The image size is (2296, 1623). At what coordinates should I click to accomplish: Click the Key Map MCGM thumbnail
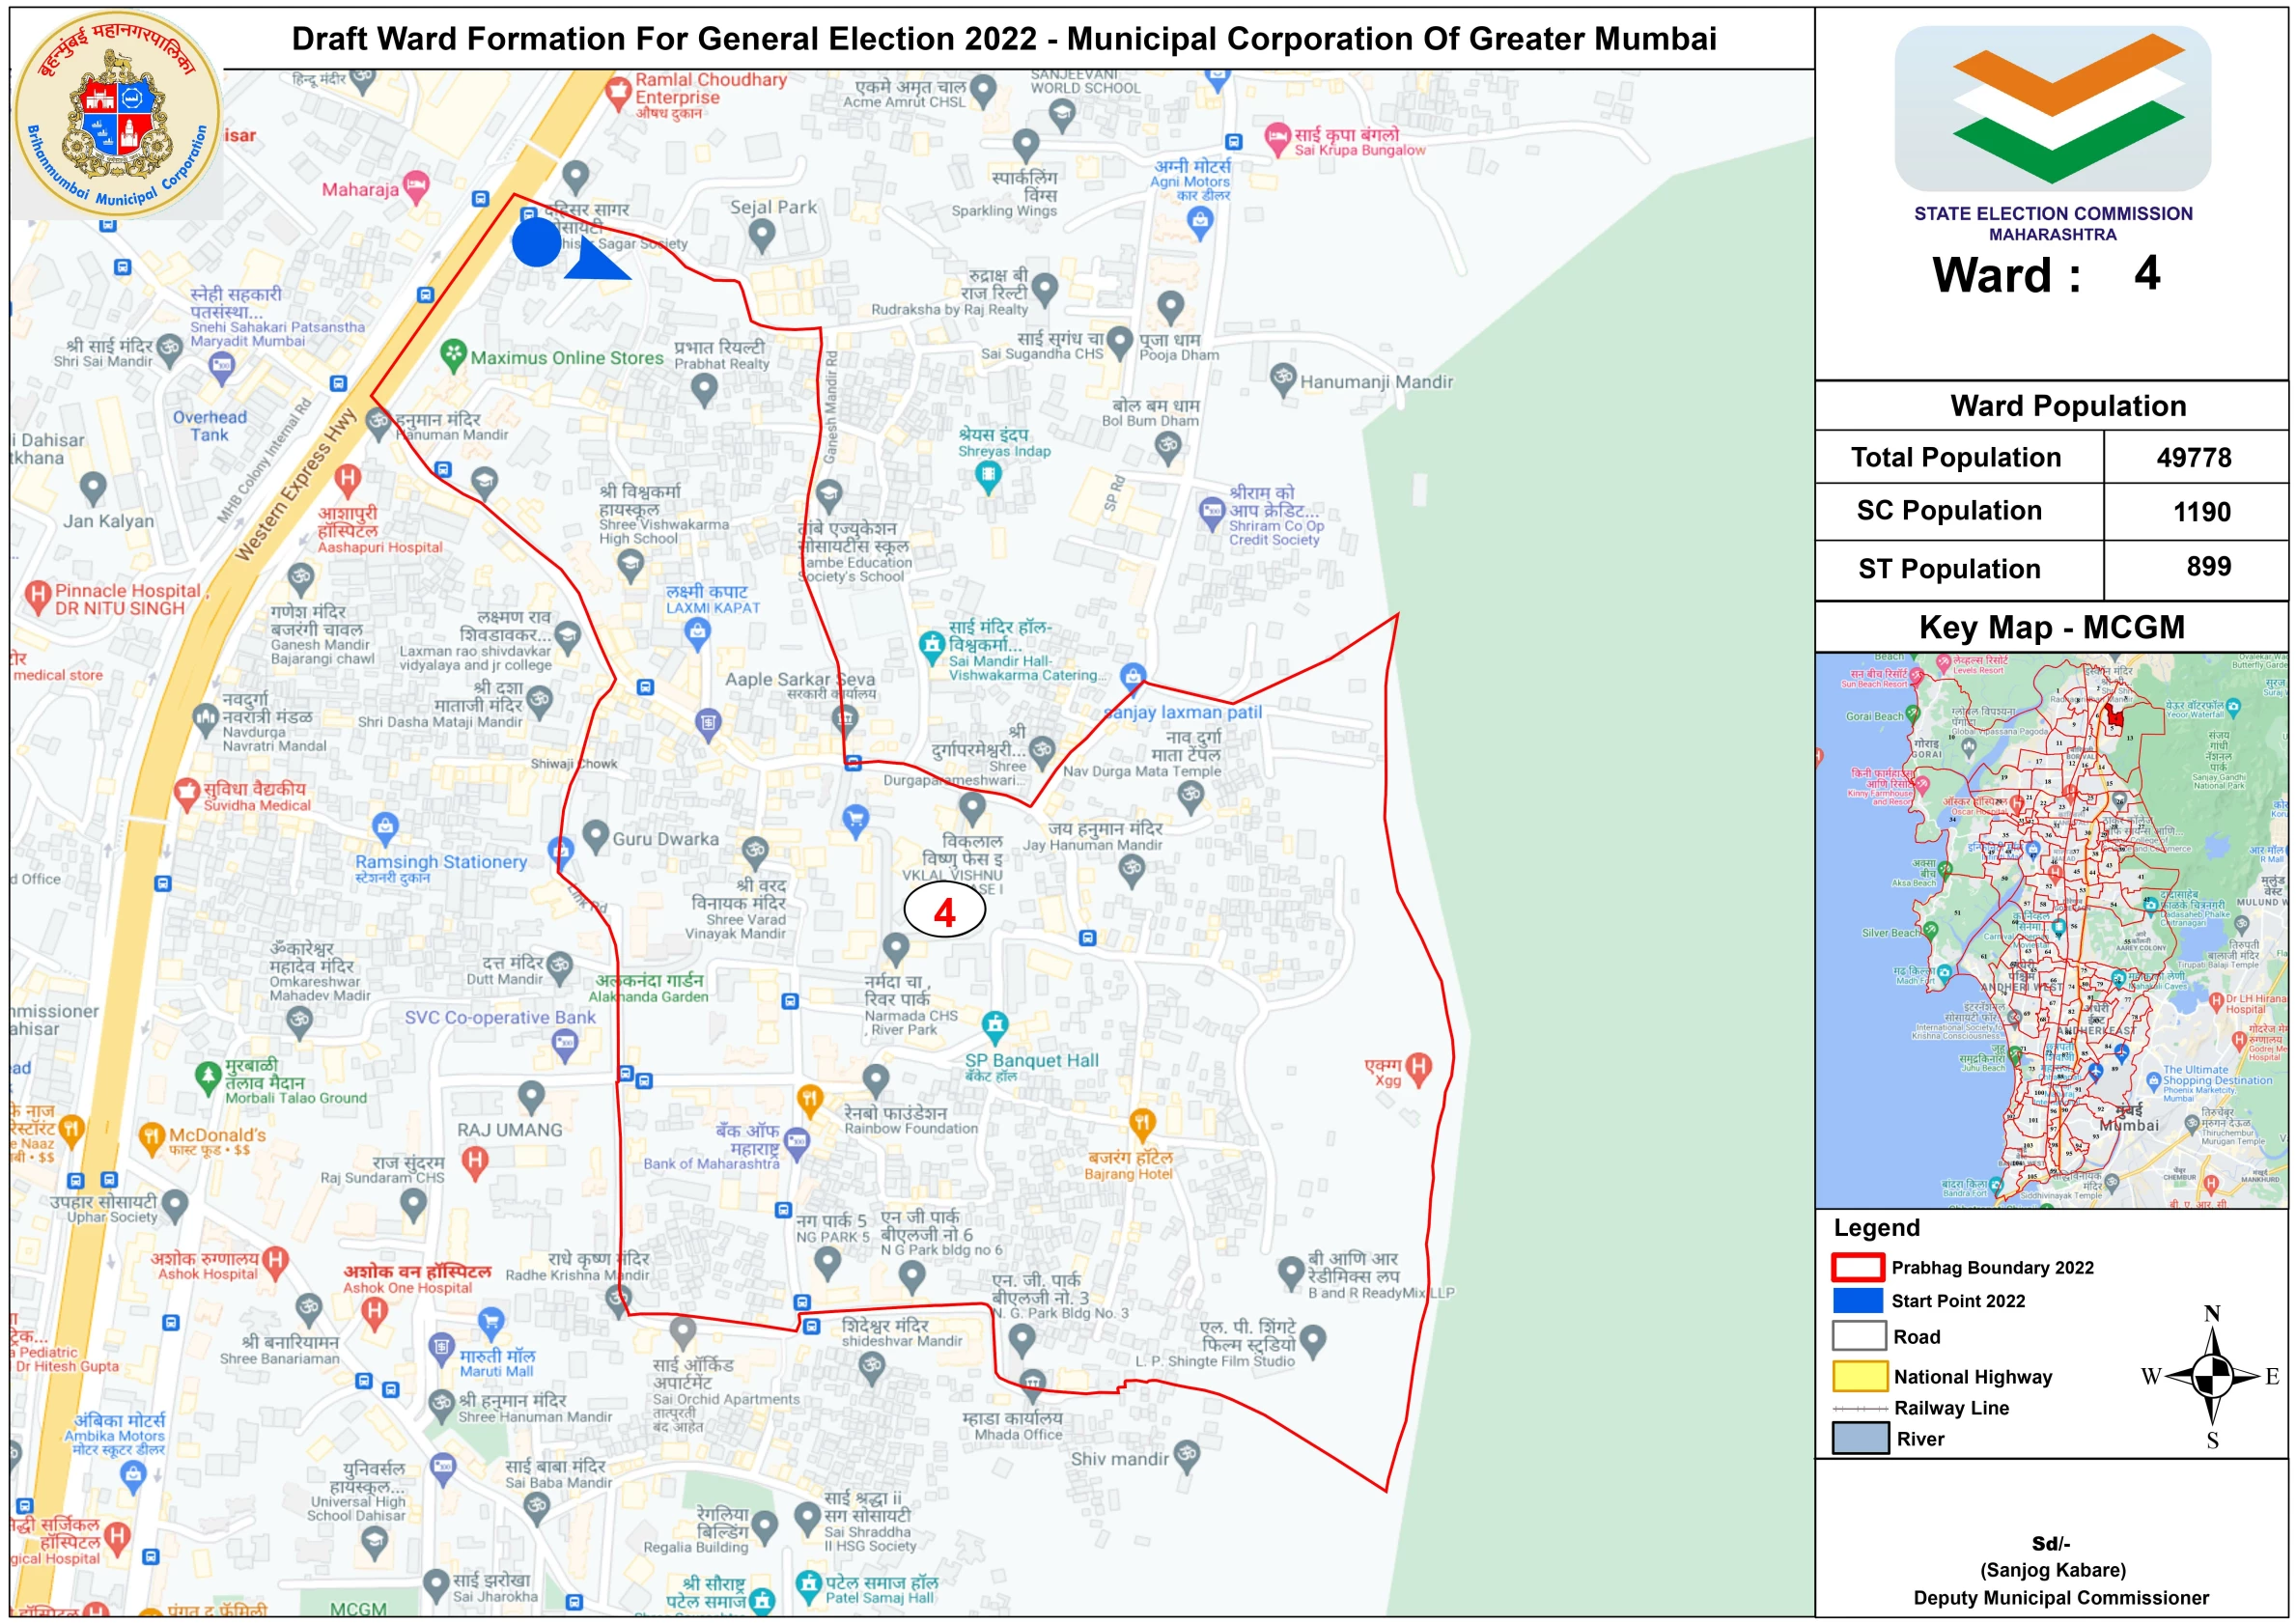(2051, 930)
